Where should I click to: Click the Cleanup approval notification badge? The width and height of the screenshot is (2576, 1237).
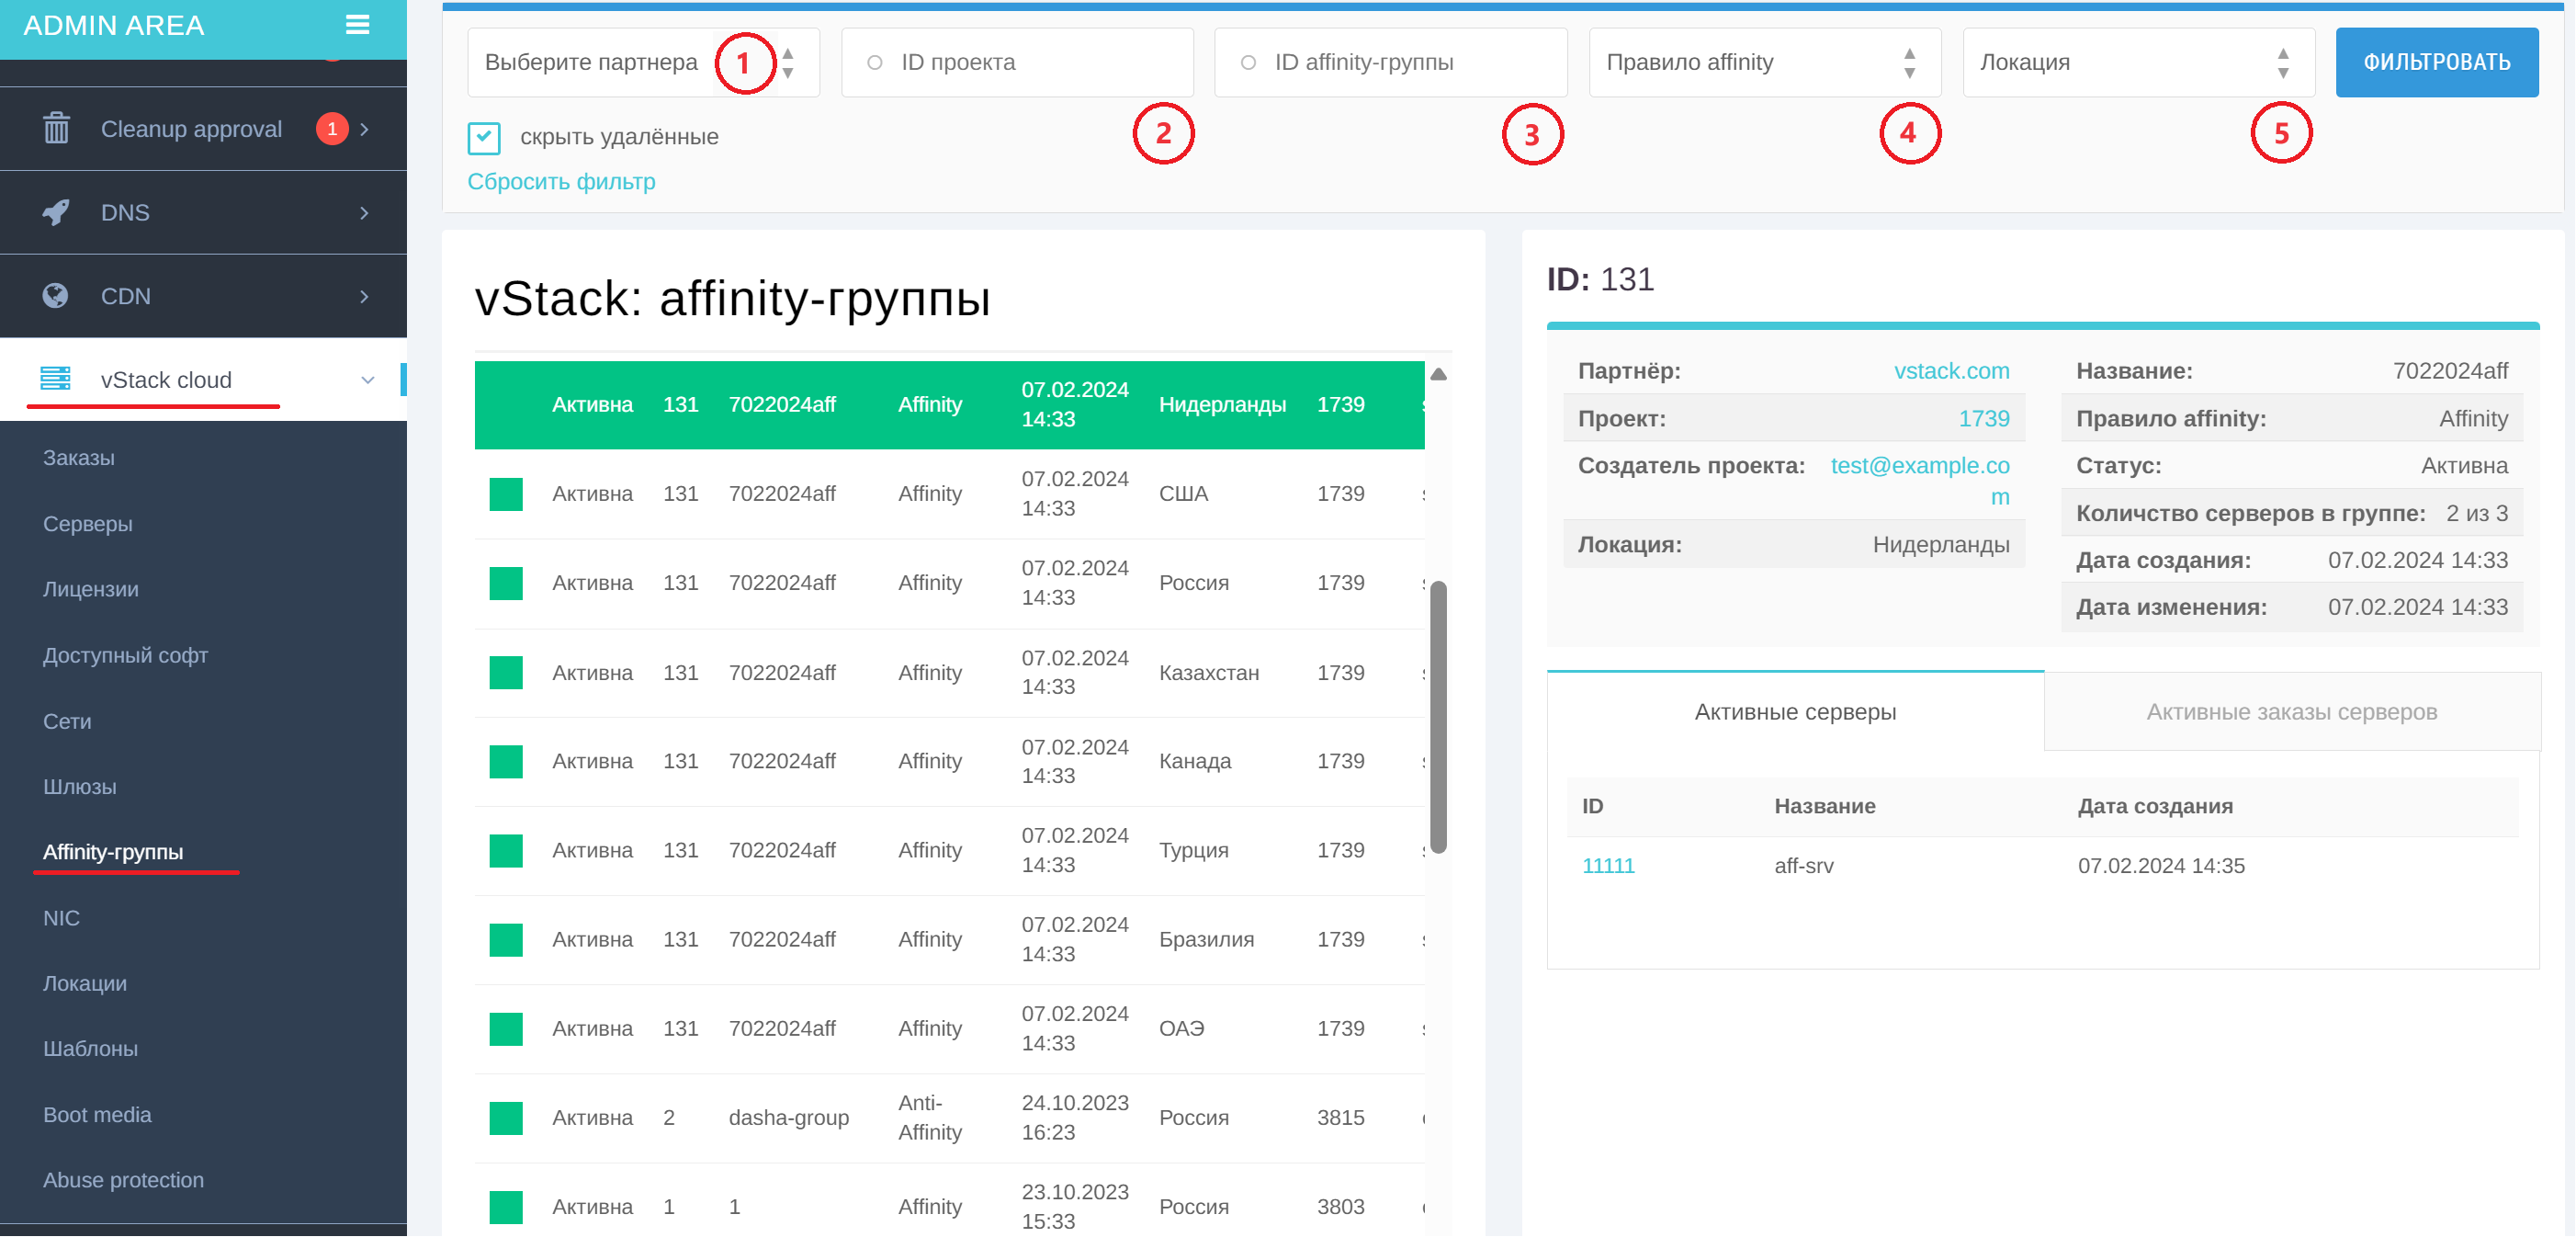point(332,129)
